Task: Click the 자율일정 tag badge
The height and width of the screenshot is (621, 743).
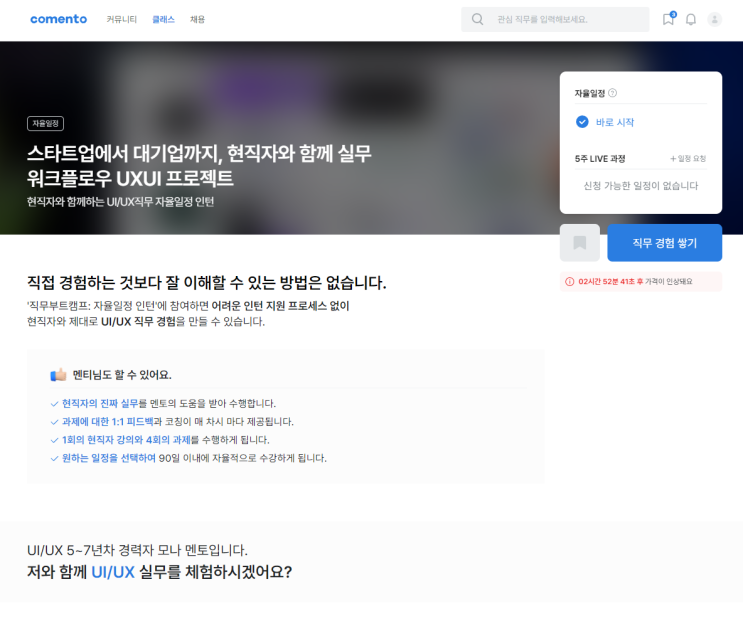Action: (x=45, y=123)
